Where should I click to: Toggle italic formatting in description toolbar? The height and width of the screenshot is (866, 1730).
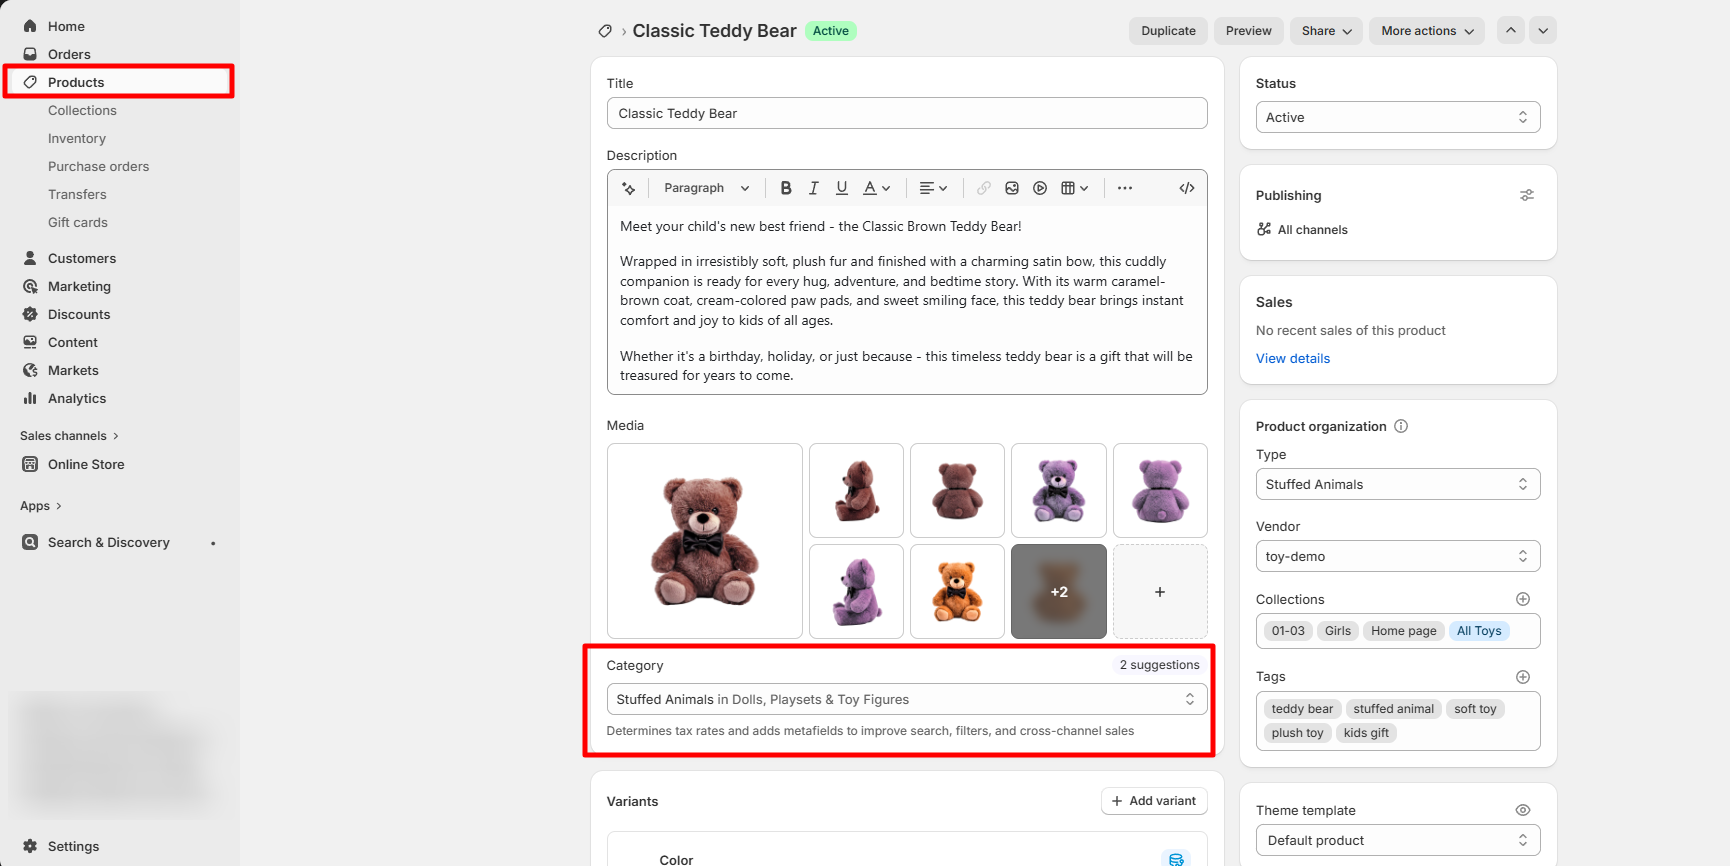coord(814,188)
